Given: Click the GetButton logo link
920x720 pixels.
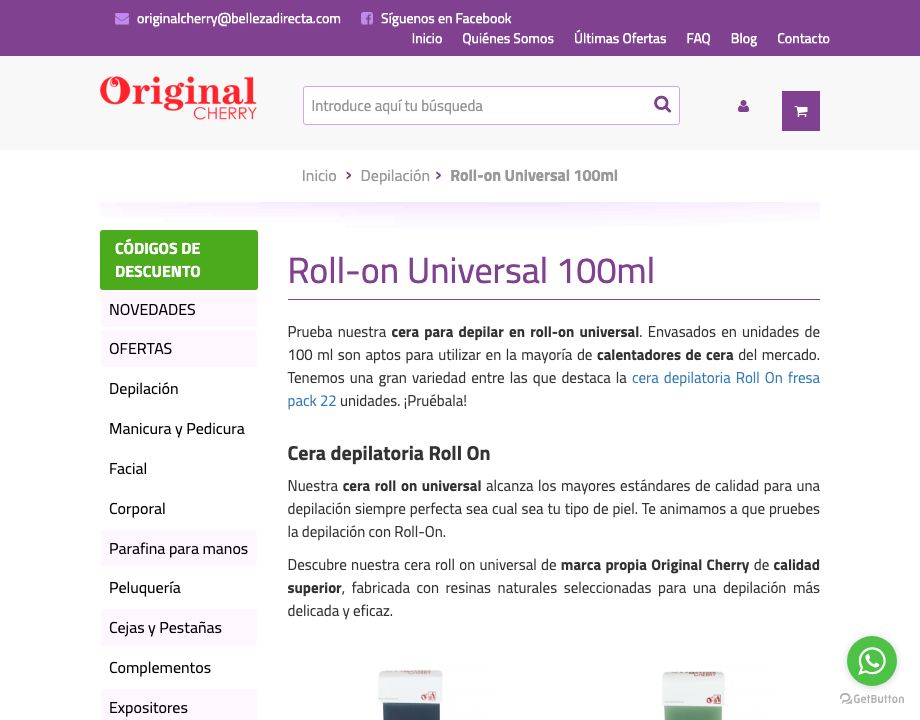Looking at the screenshot, I should [x=872, y=699].
